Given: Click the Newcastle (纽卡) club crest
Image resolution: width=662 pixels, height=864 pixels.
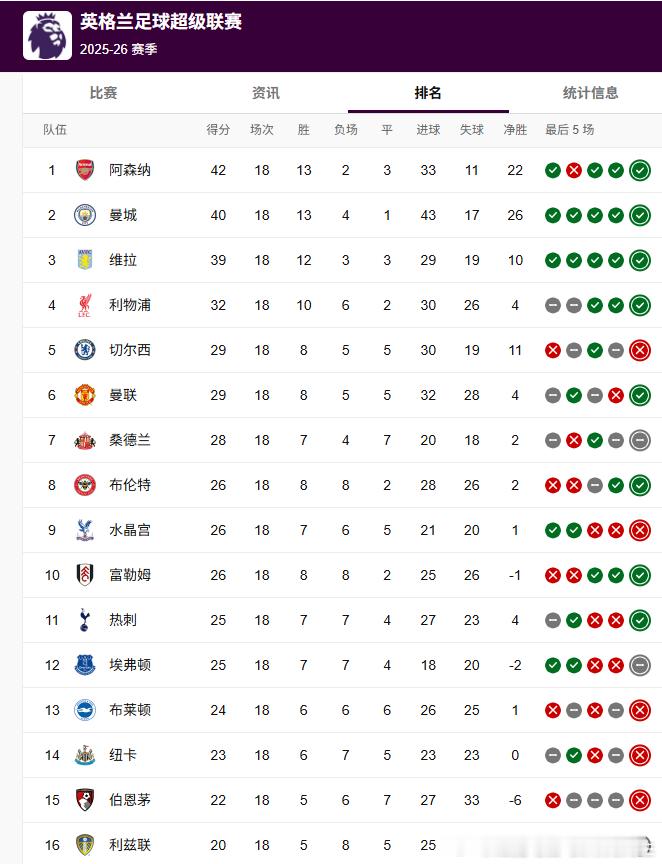Looking at the screenshot, I should click(85, 755).
